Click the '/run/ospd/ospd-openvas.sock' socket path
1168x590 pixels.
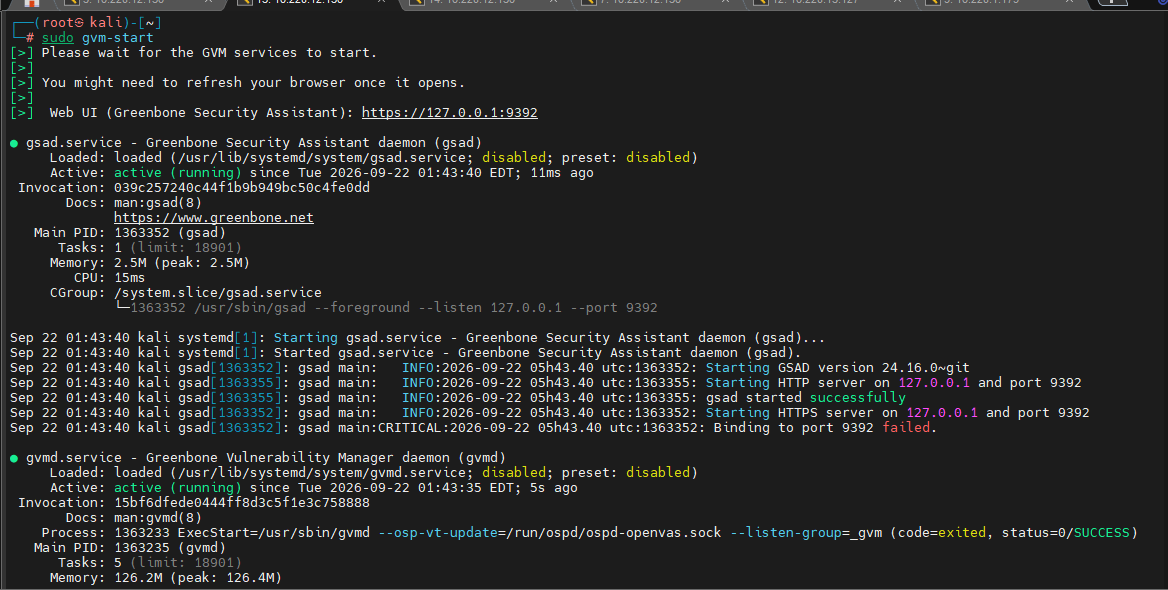[614, 533]
